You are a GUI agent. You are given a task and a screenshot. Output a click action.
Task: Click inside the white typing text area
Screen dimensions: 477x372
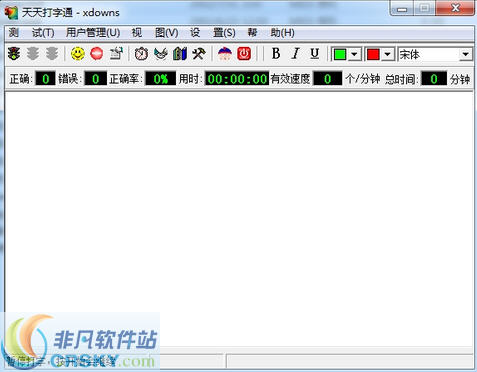pos(239,220)
